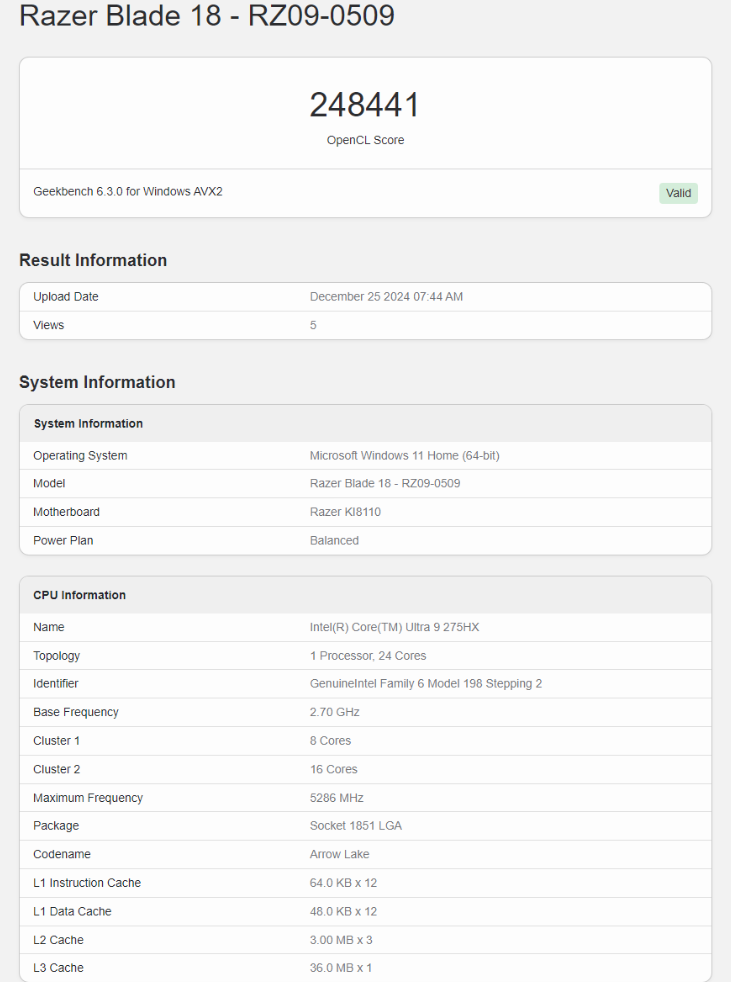Click the Motherboard value Razer KI8110
Screen dimensions: 731x982
click(345, 512)
